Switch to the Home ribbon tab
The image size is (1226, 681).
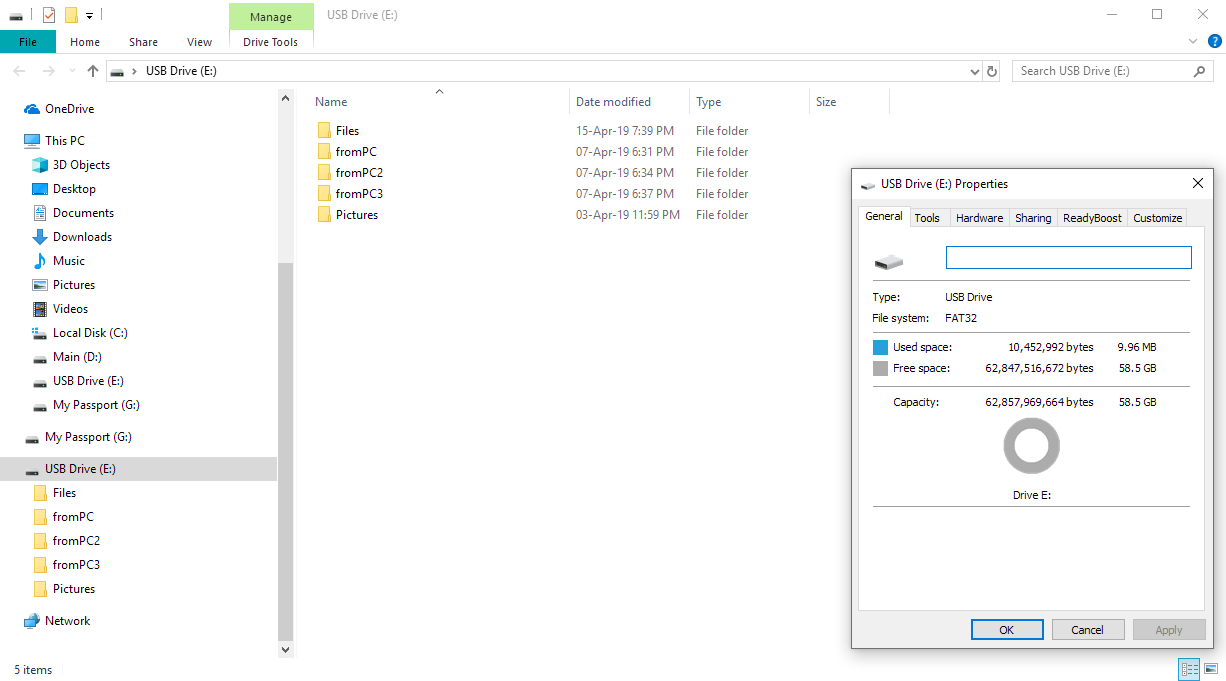point(85,42)
